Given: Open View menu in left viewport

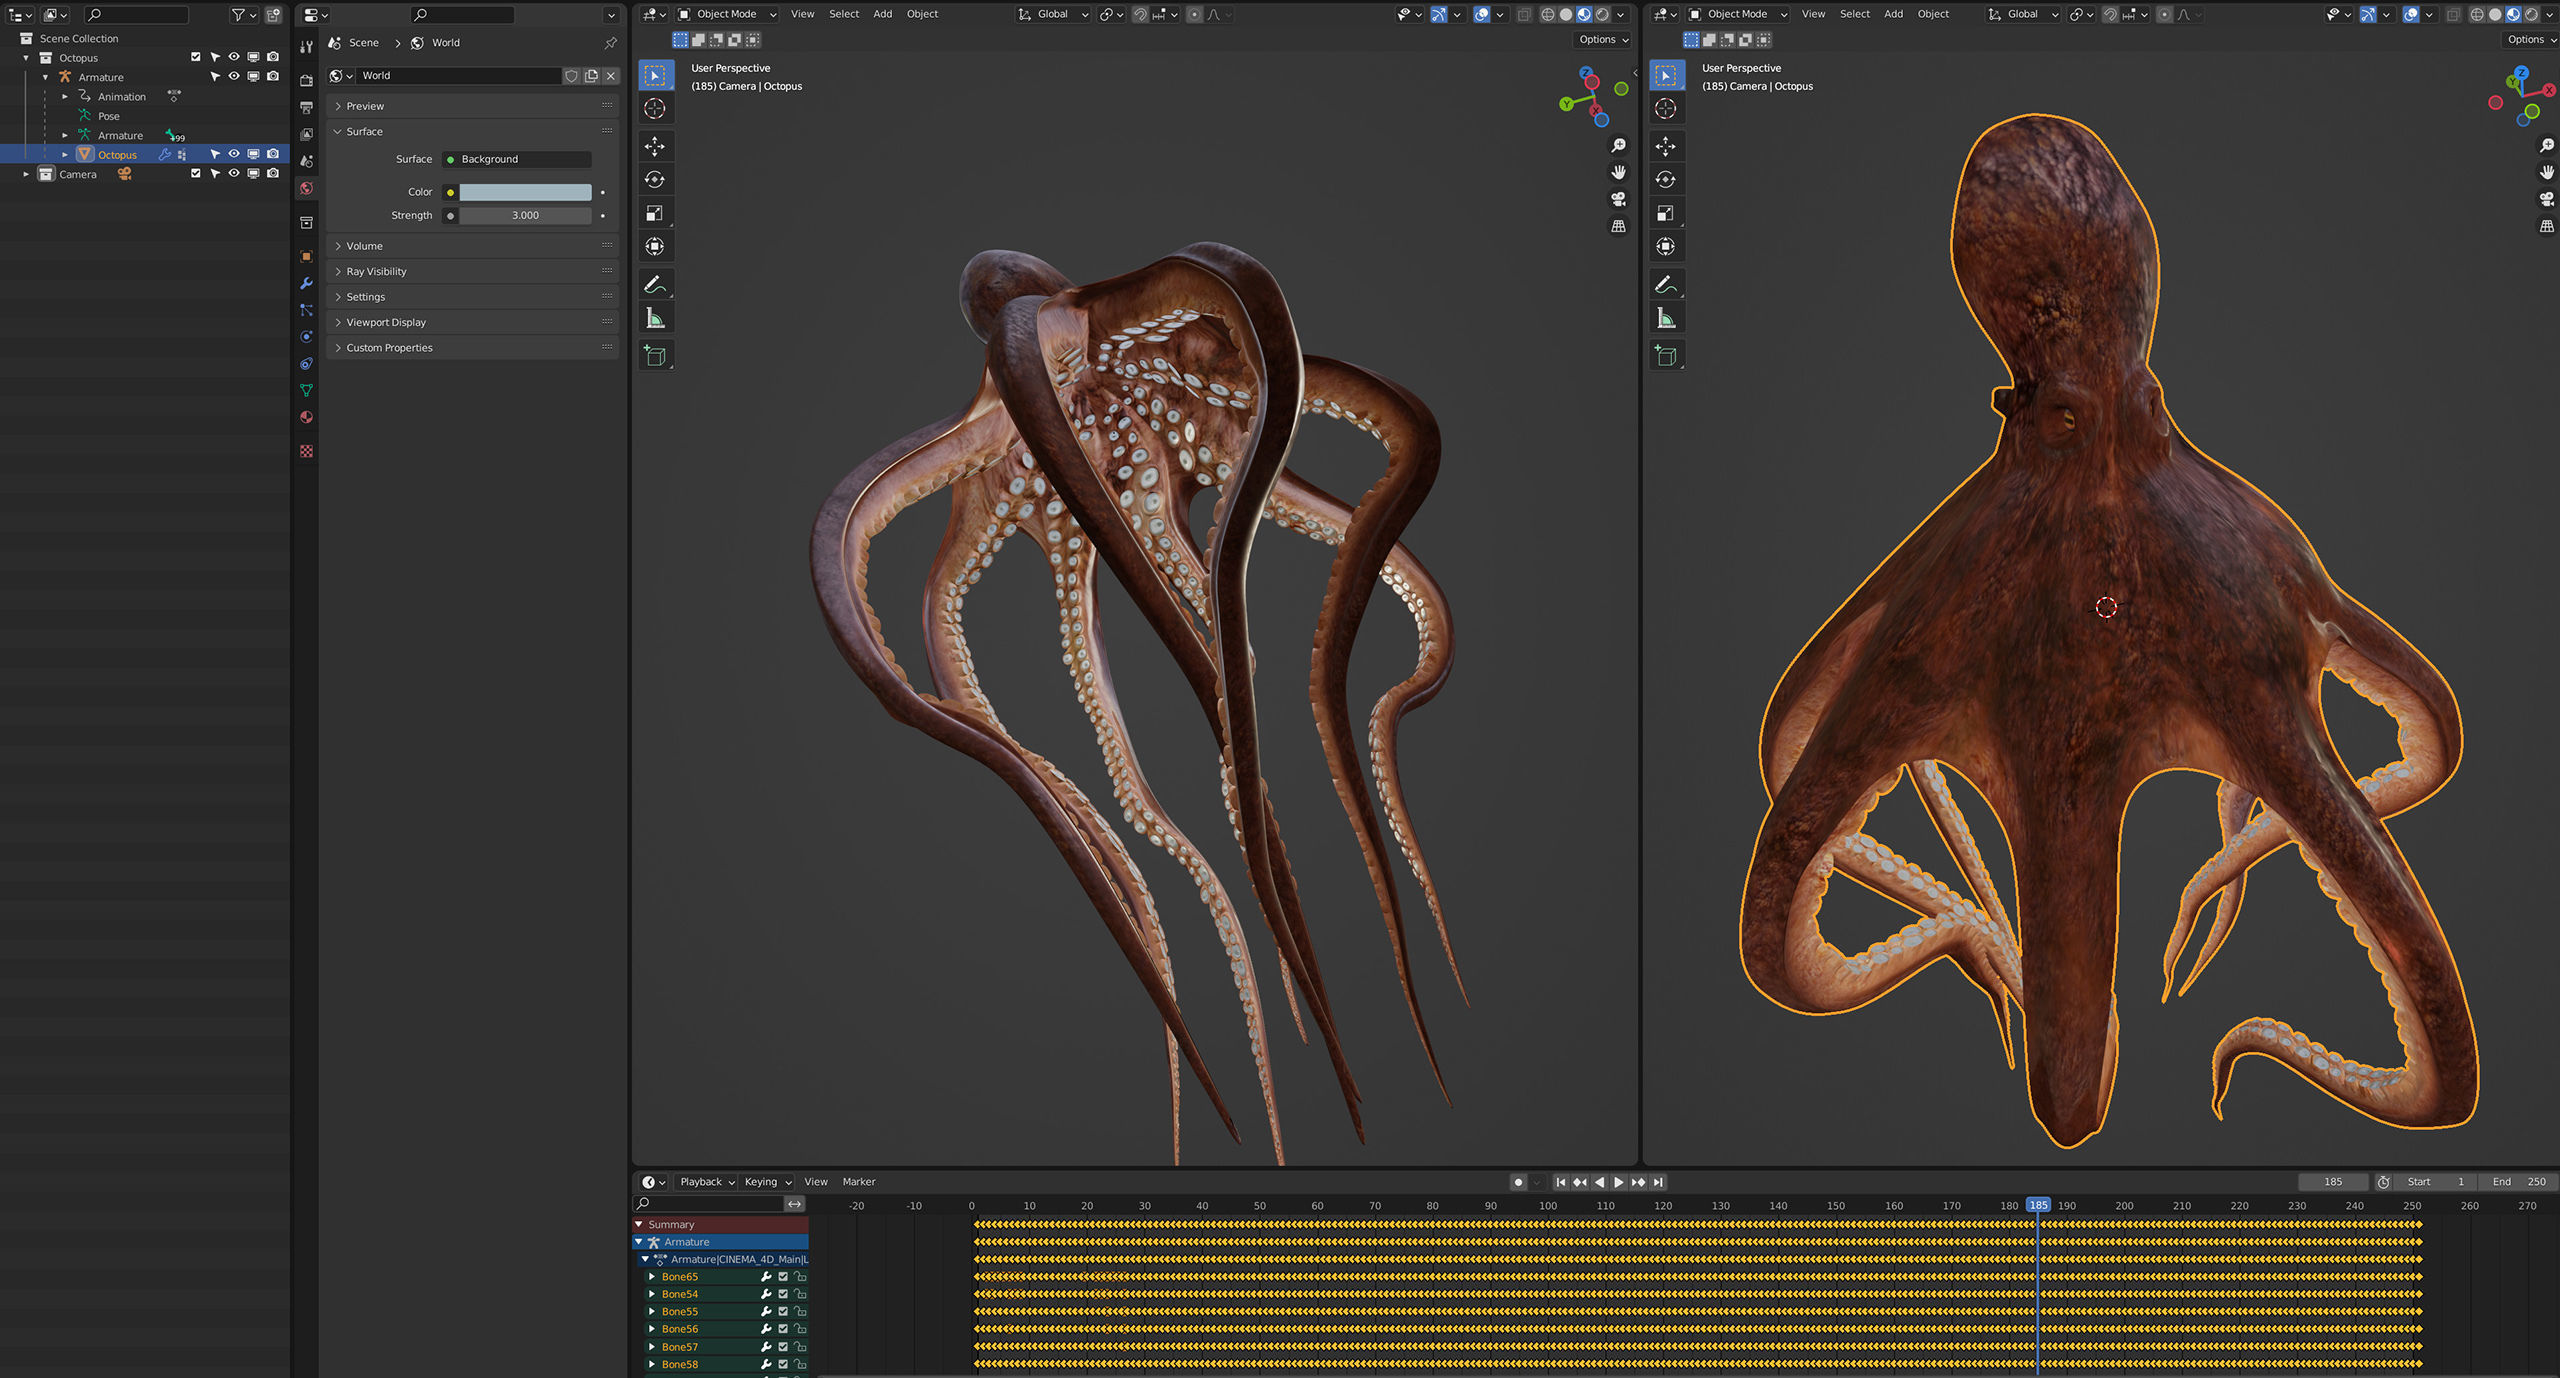Looking at the screenshot, I should [x=802, y=15].
